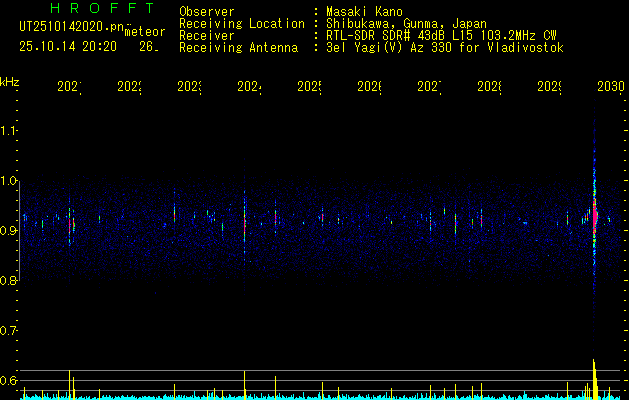629x400 pixels.
Task: Select the date and time 25.10.14 20:20
Action: click(x=68, y=47)
